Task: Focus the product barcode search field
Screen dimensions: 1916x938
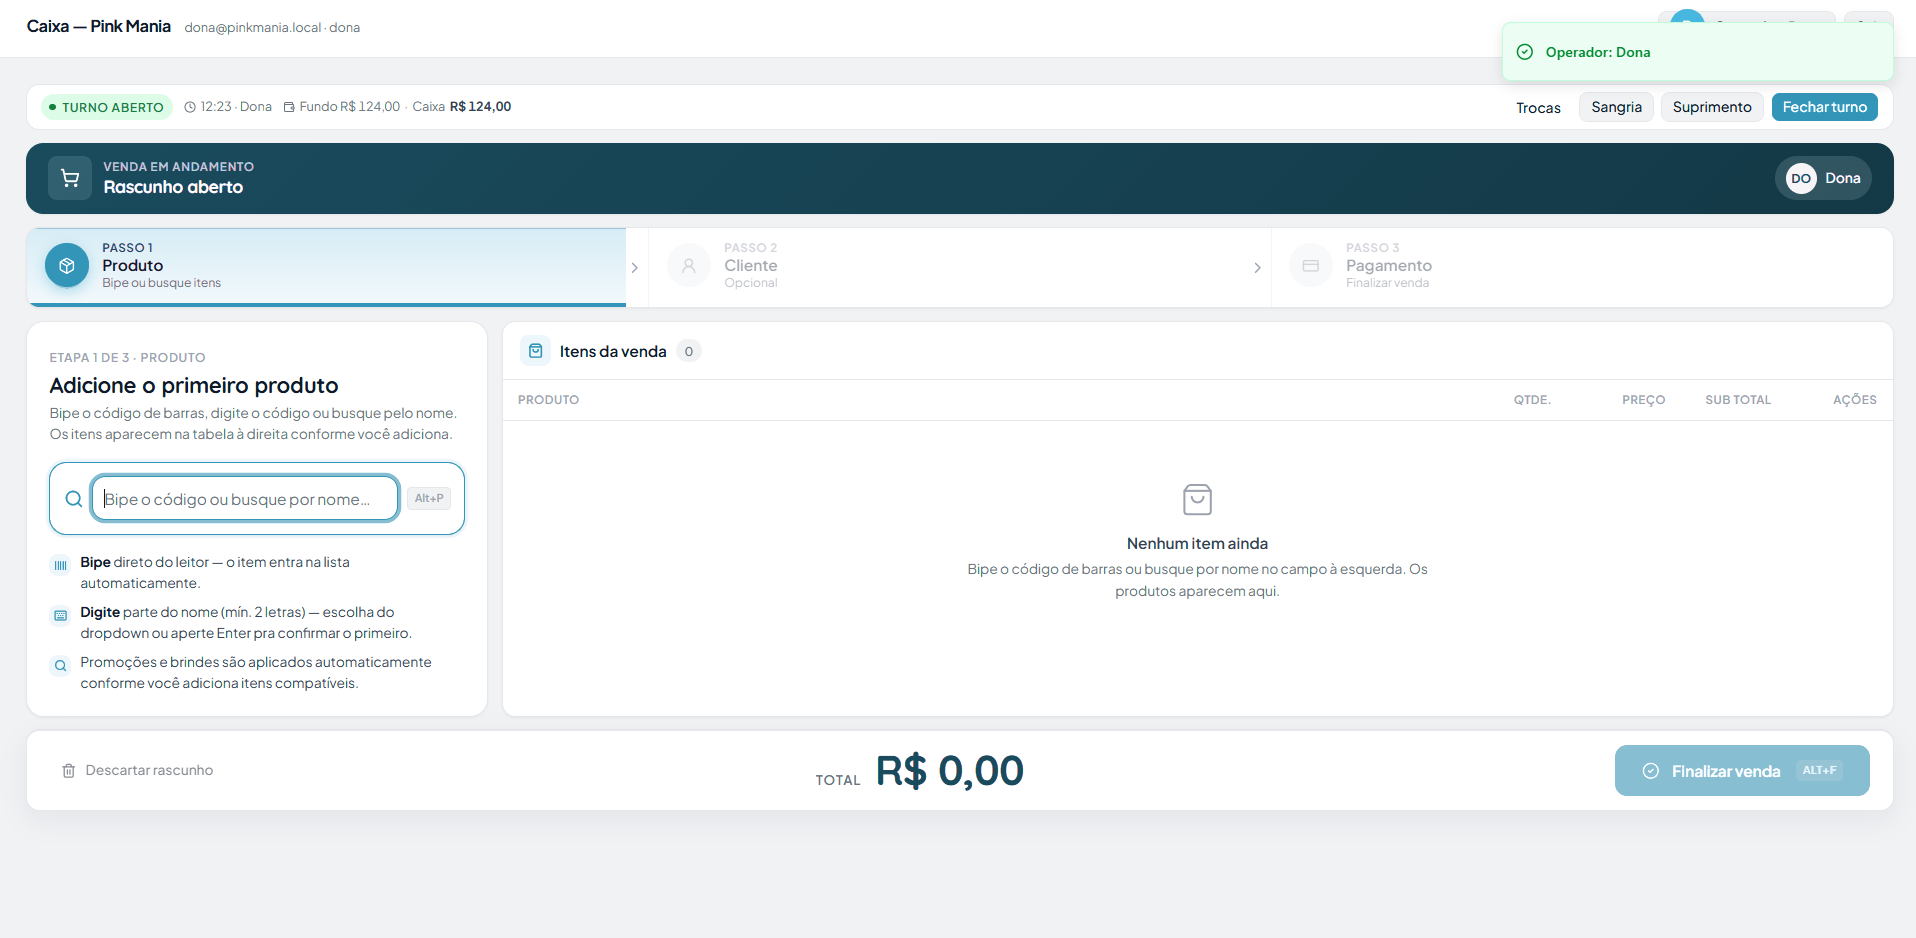Action: point(246,498)
